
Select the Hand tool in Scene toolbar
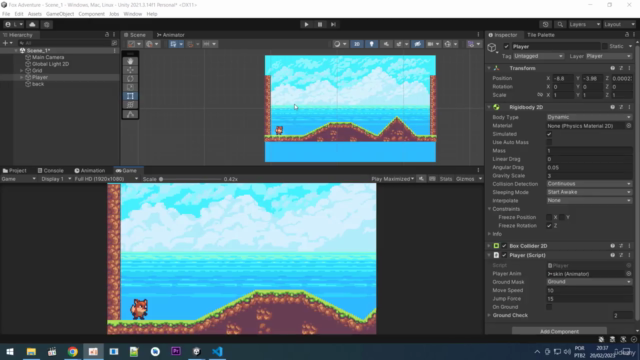[130, 61]
